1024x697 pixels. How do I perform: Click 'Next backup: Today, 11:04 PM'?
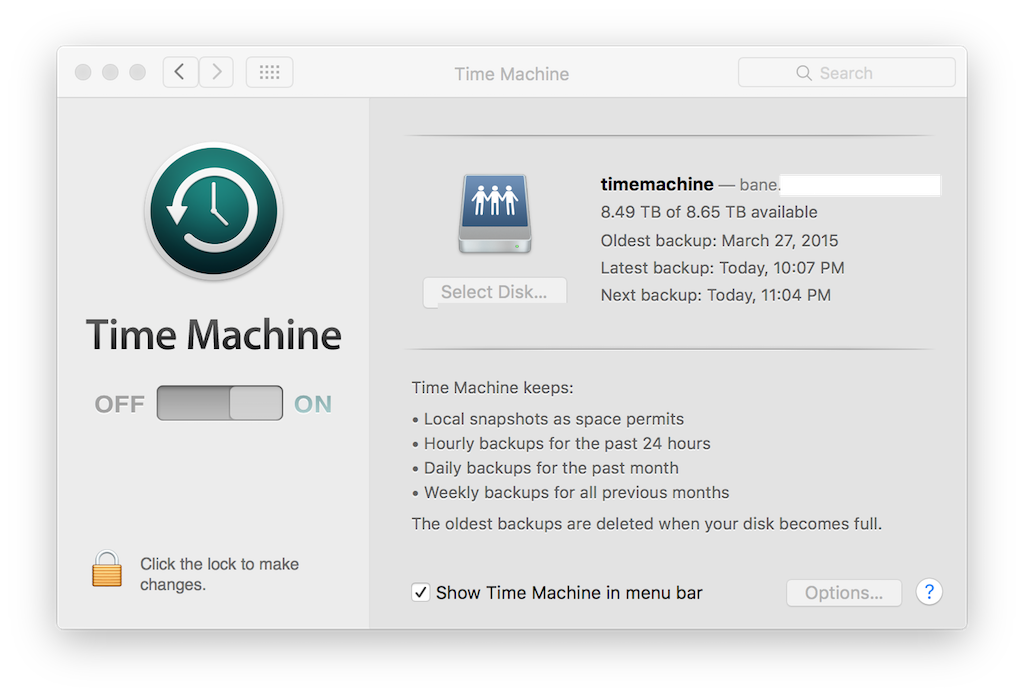[716, 295]
